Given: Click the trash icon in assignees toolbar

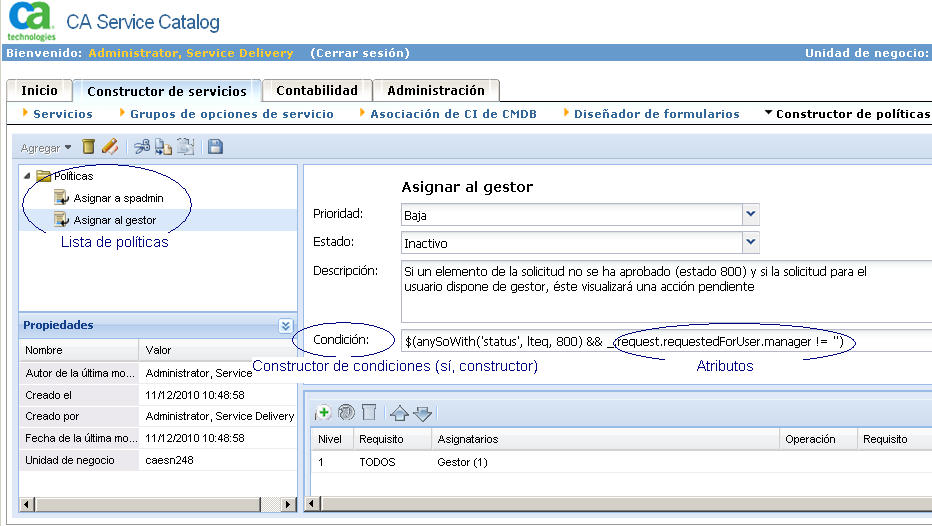Looking at the screenshot, I should coord(368,412).
